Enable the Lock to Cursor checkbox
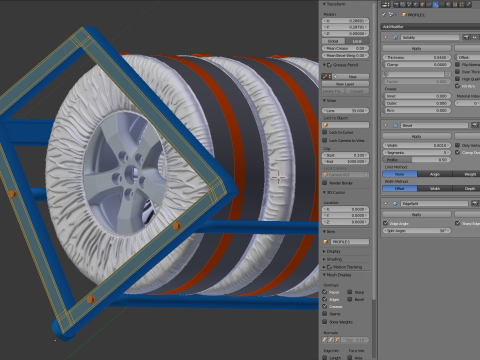This screenshot has height=360, width=480. pyautogui.click(x=325, y=132)
